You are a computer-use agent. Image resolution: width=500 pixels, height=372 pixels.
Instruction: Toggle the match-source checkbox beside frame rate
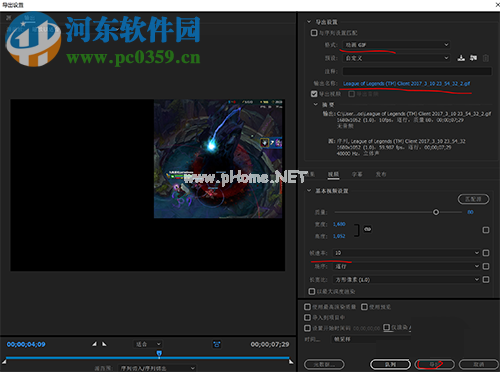coord(486,253)
